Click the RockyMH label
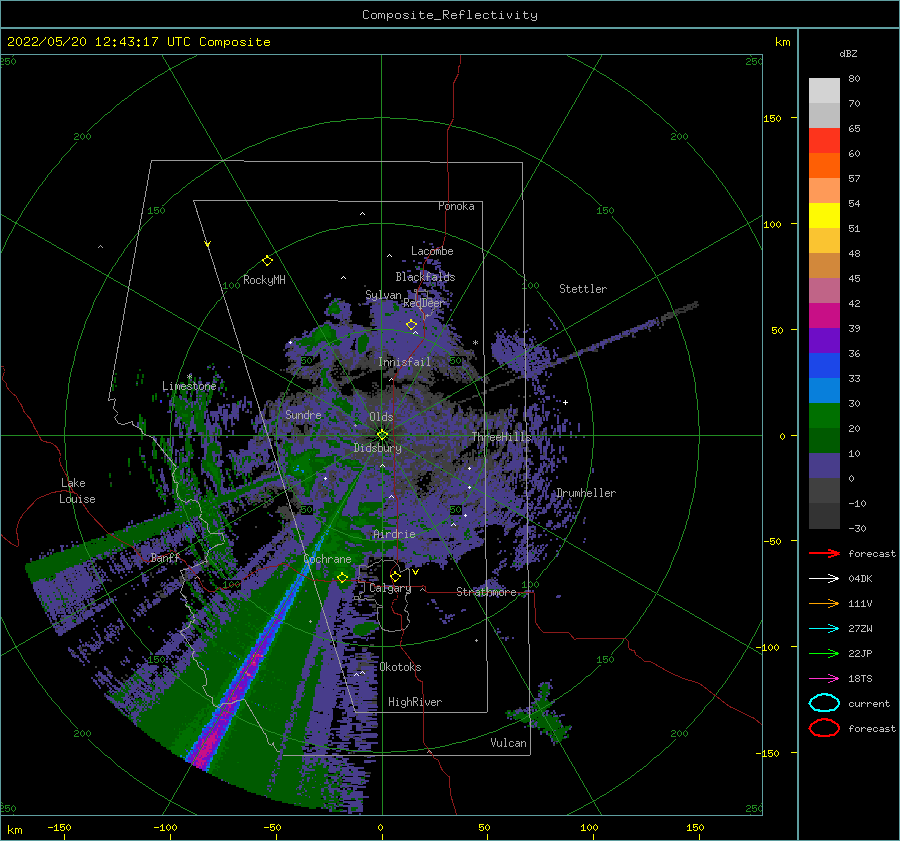Viewport: 900px width, 841px height. click(x=264, y=280)
